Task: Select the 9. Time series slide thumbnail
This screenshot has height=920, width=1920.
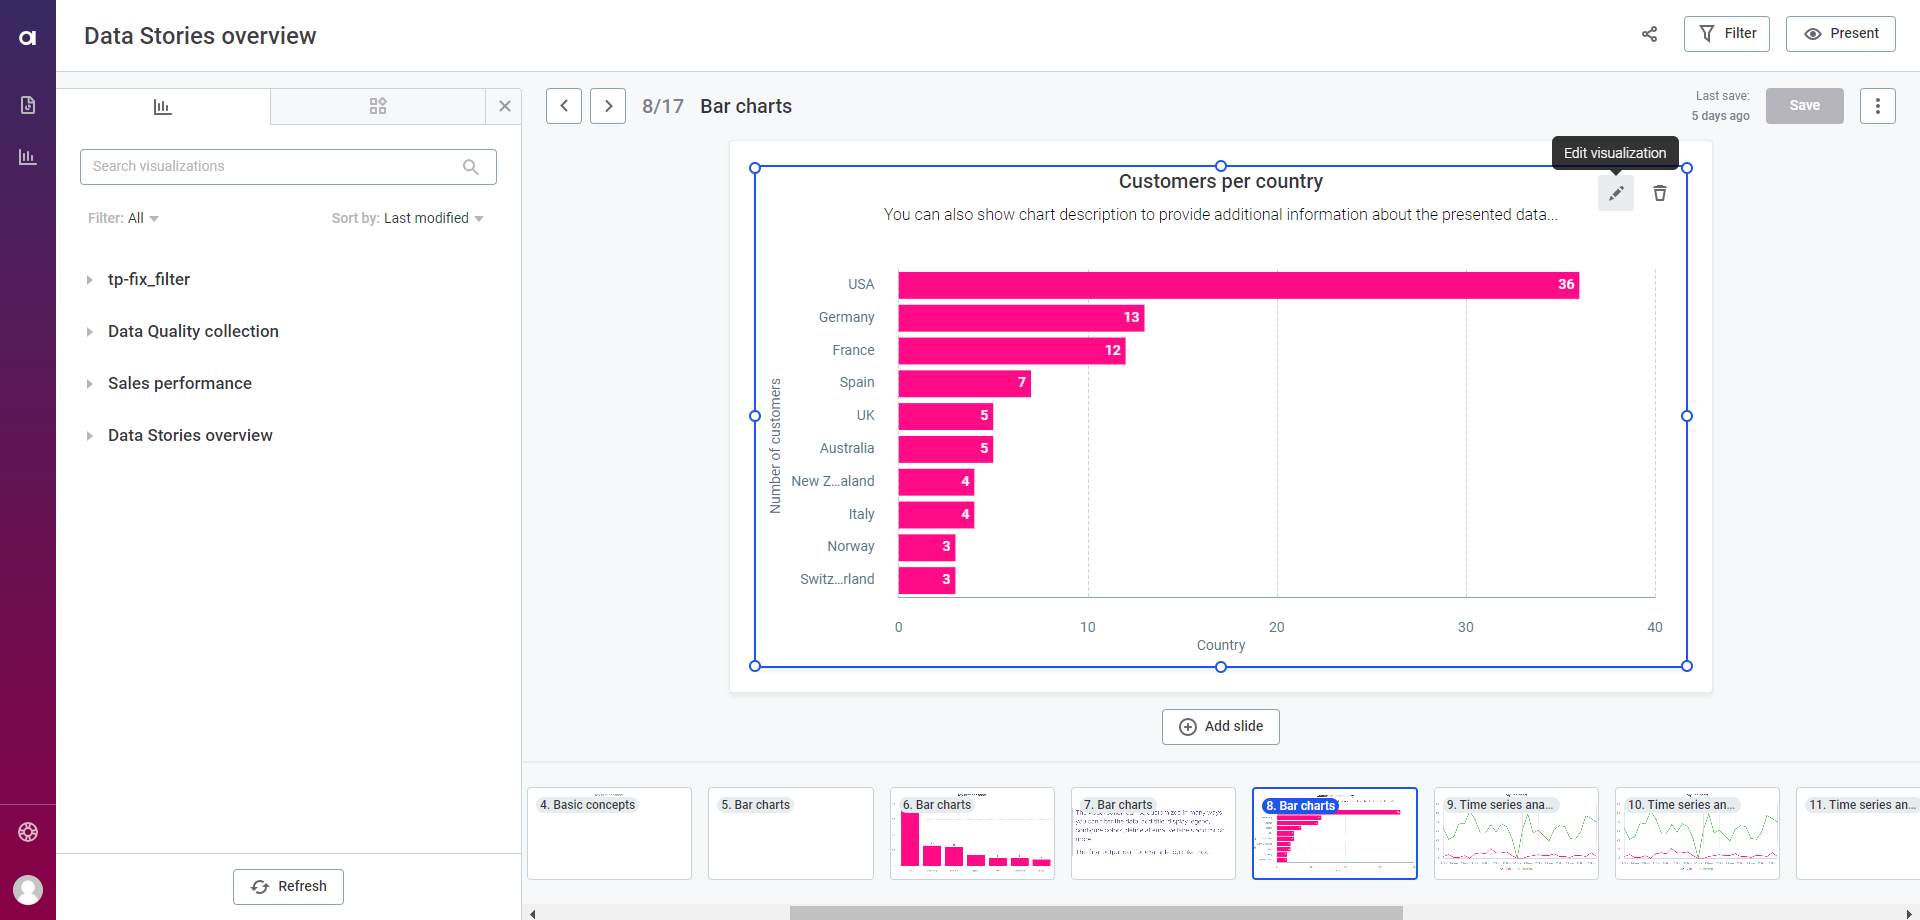Action: click(1515, 834)
